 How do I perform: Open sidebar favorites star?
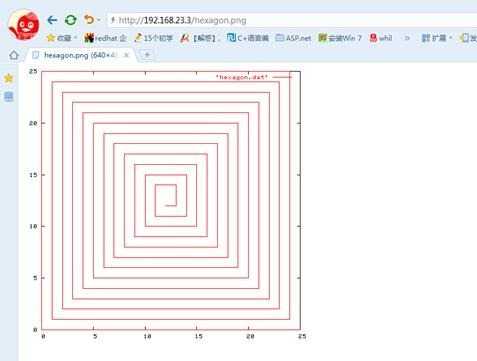pyautogui.click(x=9, y=78)
